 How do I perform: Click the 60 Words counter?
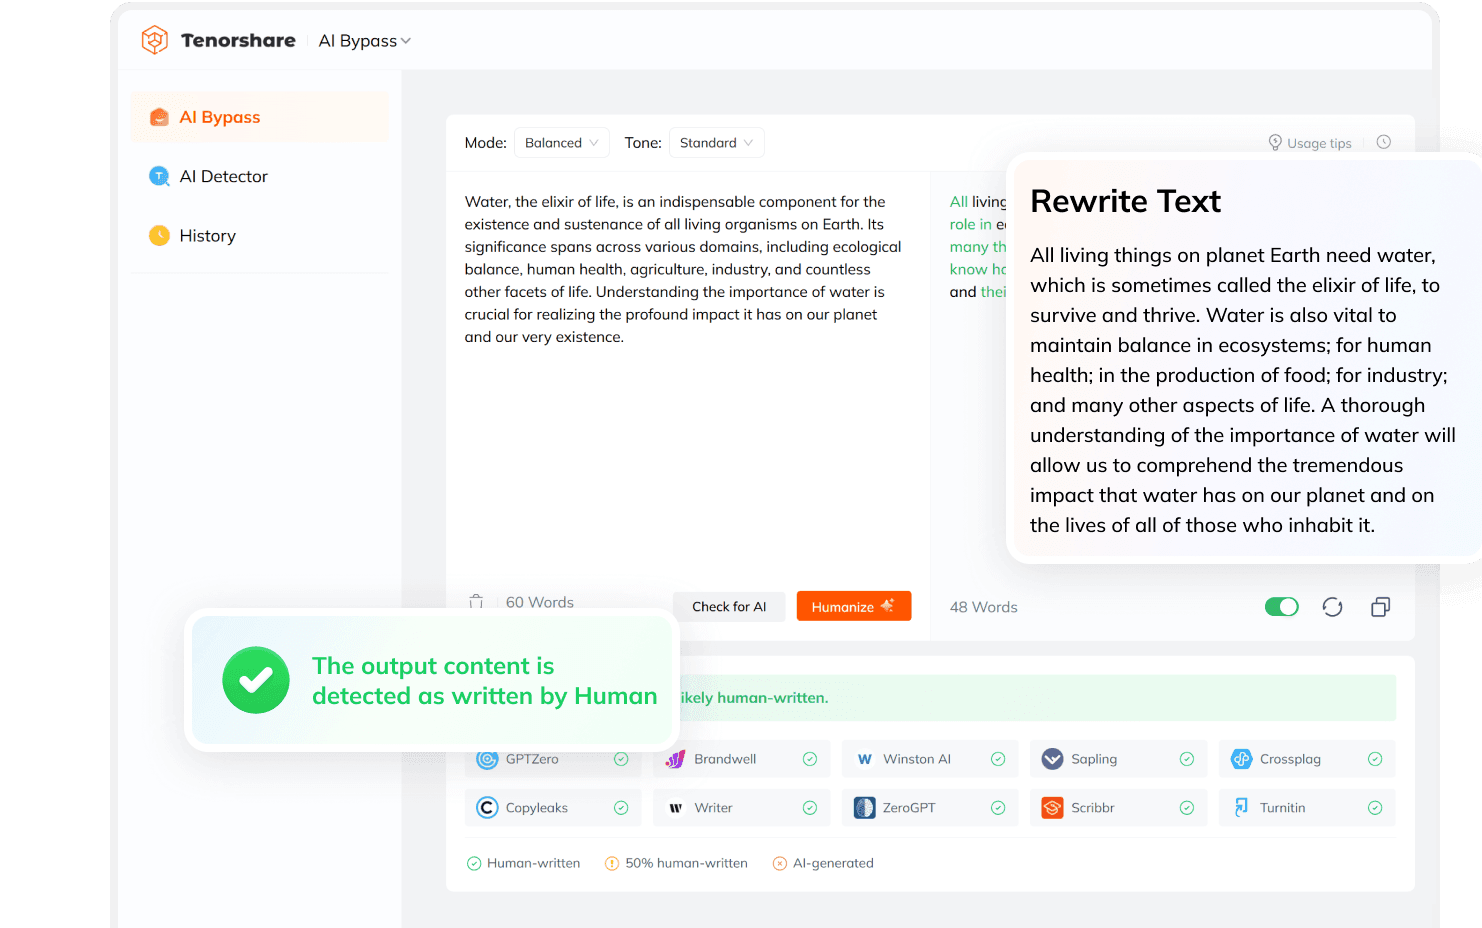[x=540, y=602]
